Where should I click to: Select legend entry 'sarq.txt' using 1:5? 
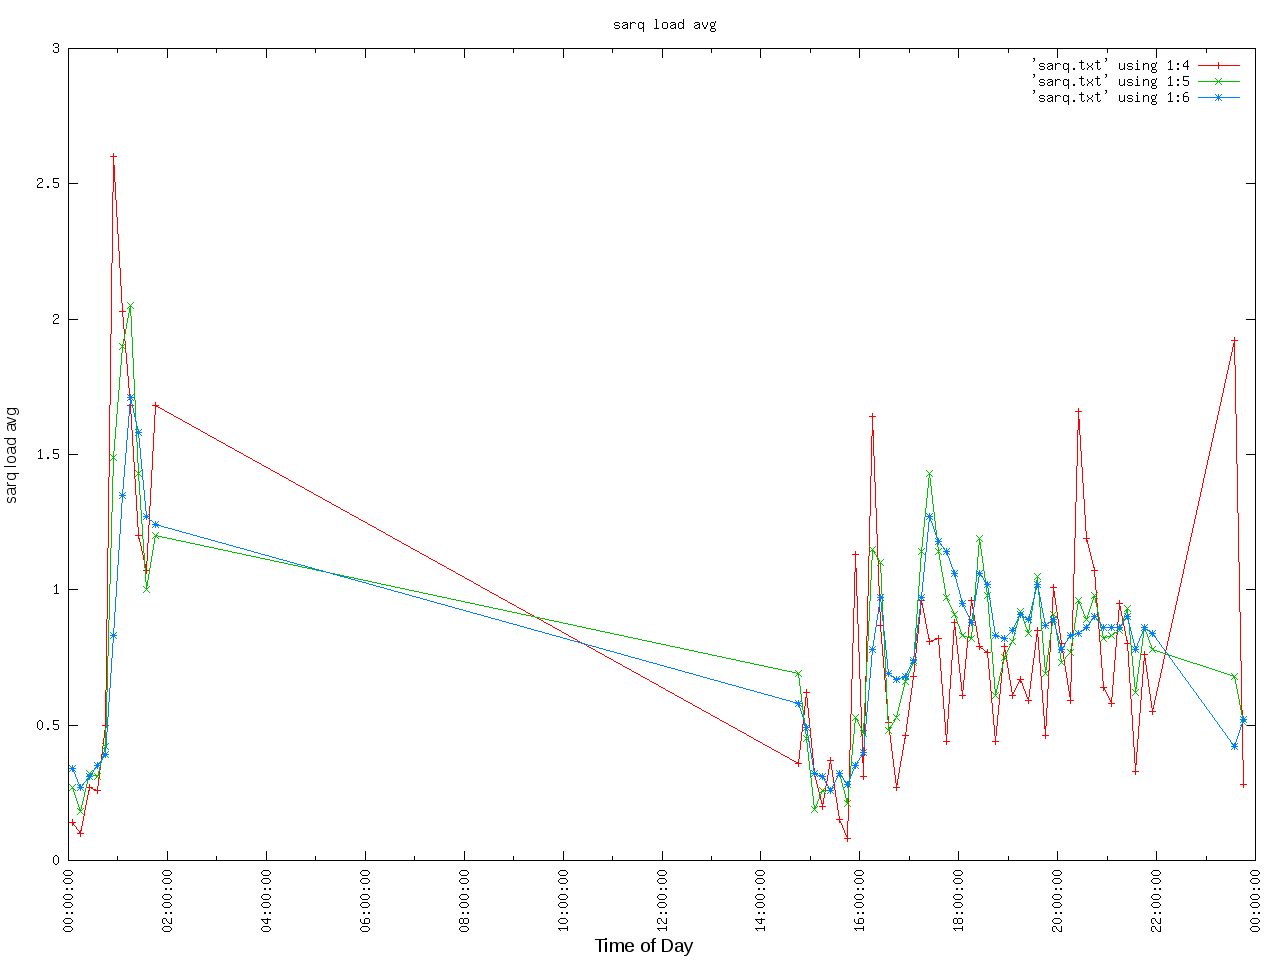1110,81
